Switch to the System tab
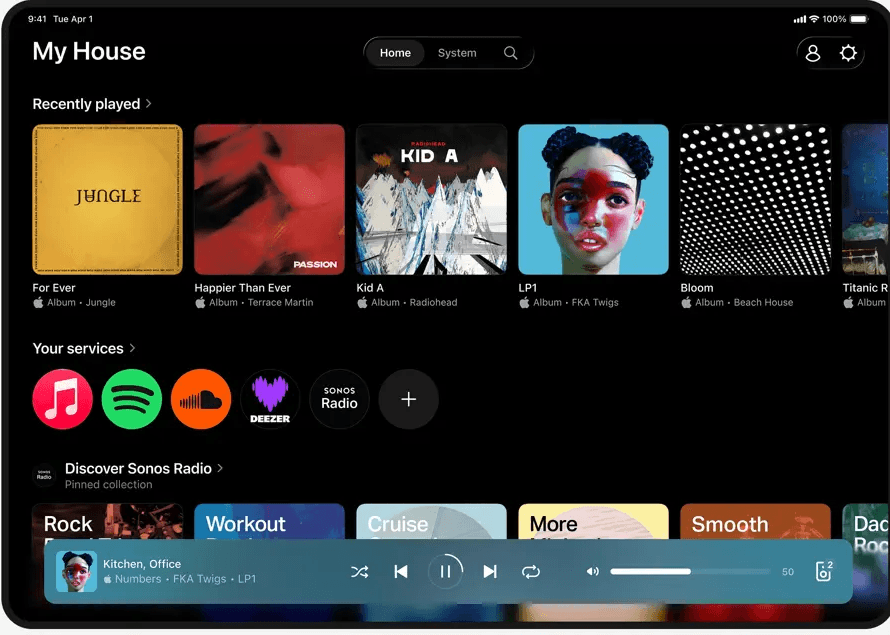The image size is (890, 635). tap(457, 53)
